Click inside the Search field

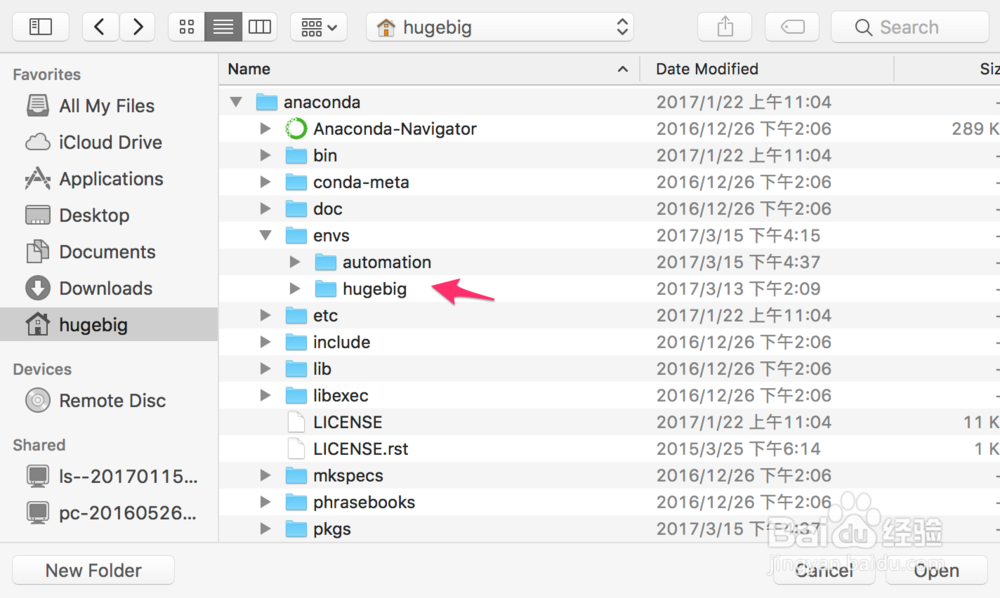coord(910,26)
